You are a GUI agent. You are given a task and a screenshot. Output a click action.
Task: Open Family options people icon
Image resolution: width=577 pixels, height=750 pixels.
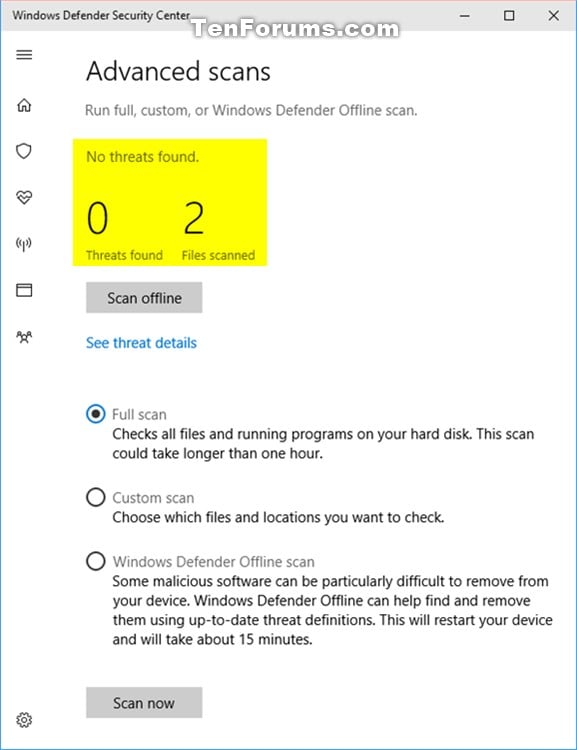(x=24, y=337)
